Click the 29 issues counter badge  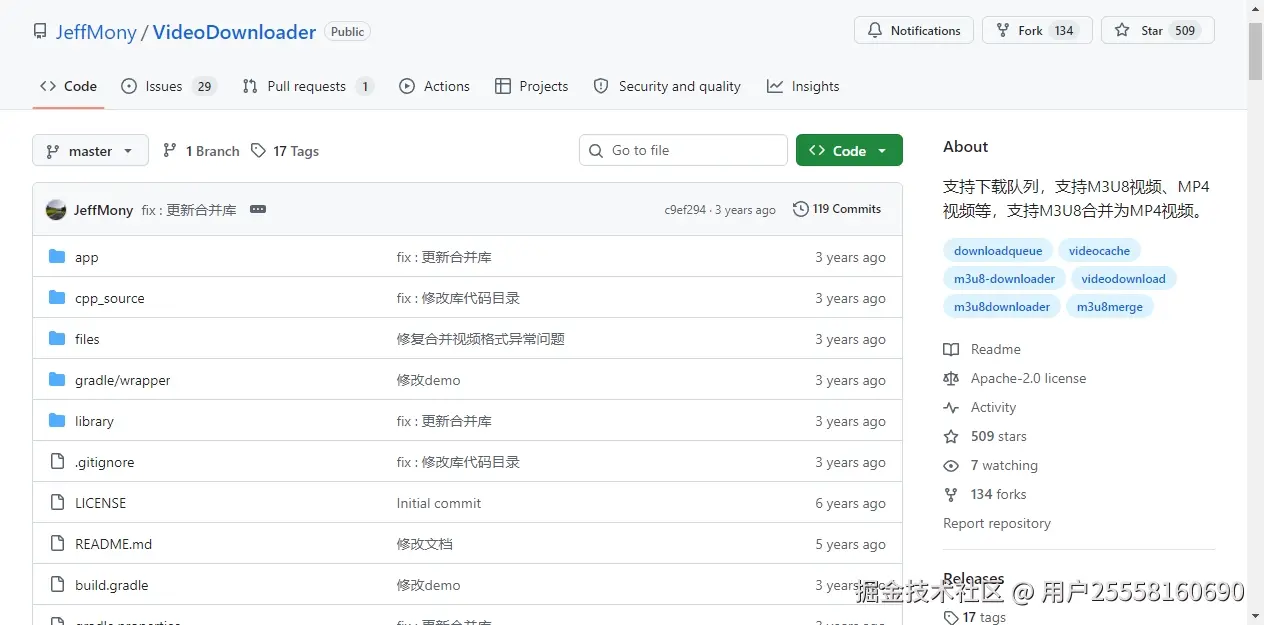204,86
